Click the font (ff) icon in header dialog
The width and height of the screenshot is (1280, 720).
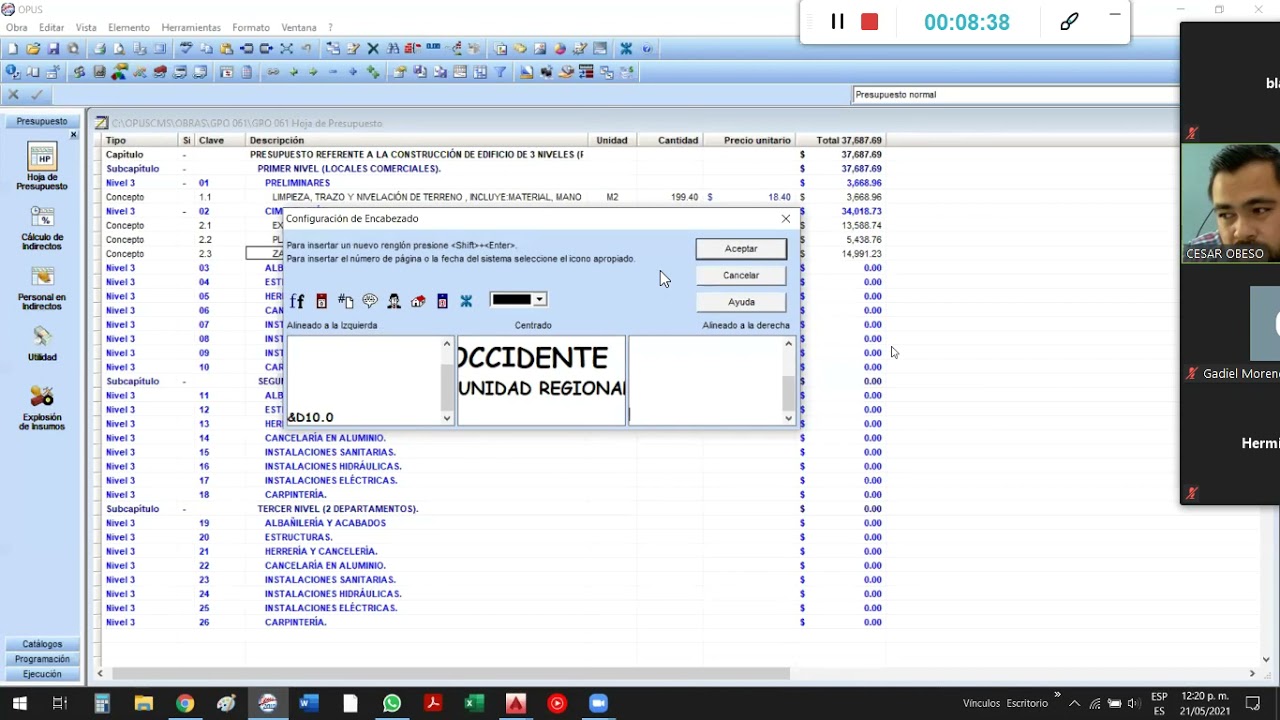coord(297,301)
